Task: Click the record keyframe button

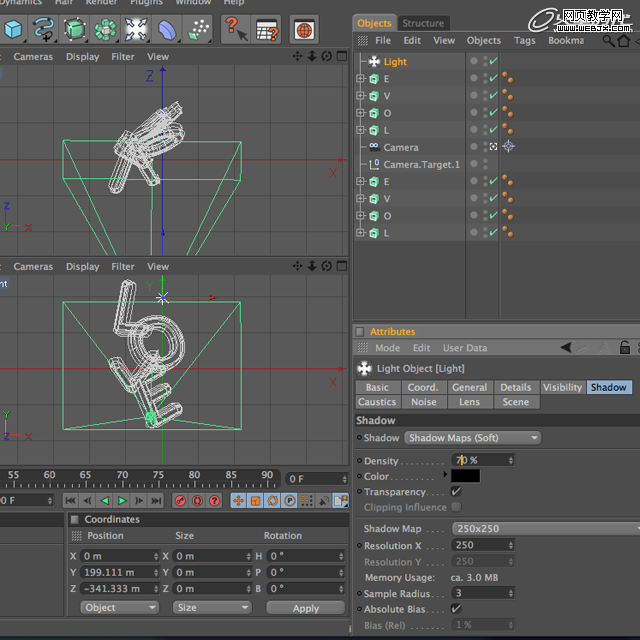Action: click(180, 500)
